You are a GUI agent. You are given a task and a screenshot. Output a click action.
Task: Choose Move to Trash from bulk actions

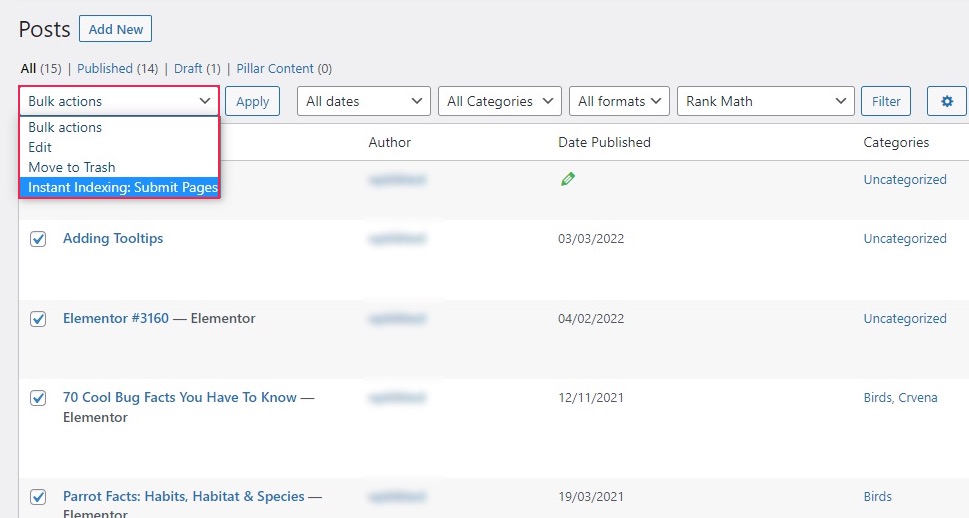coord(72,167)
